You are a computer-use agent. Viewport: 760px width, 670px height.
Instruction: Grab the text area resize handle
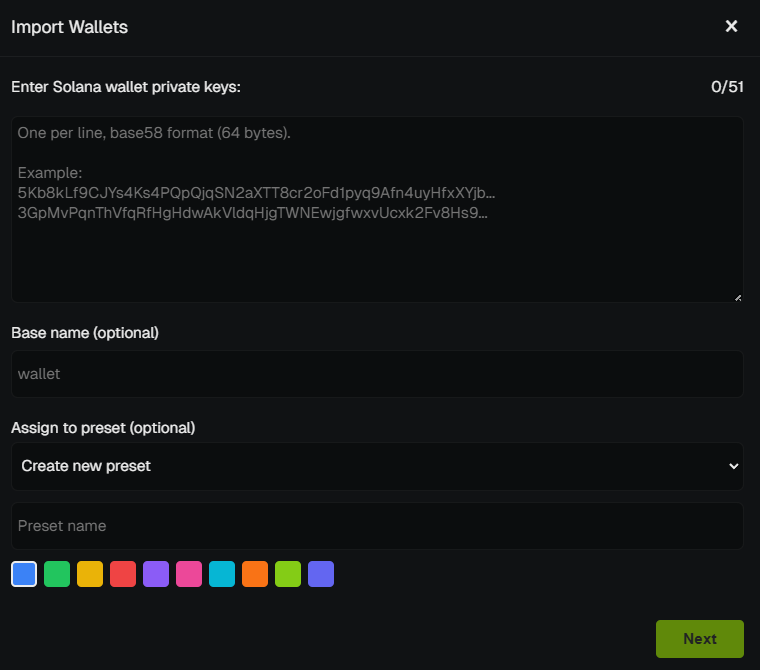coord(738,297)
